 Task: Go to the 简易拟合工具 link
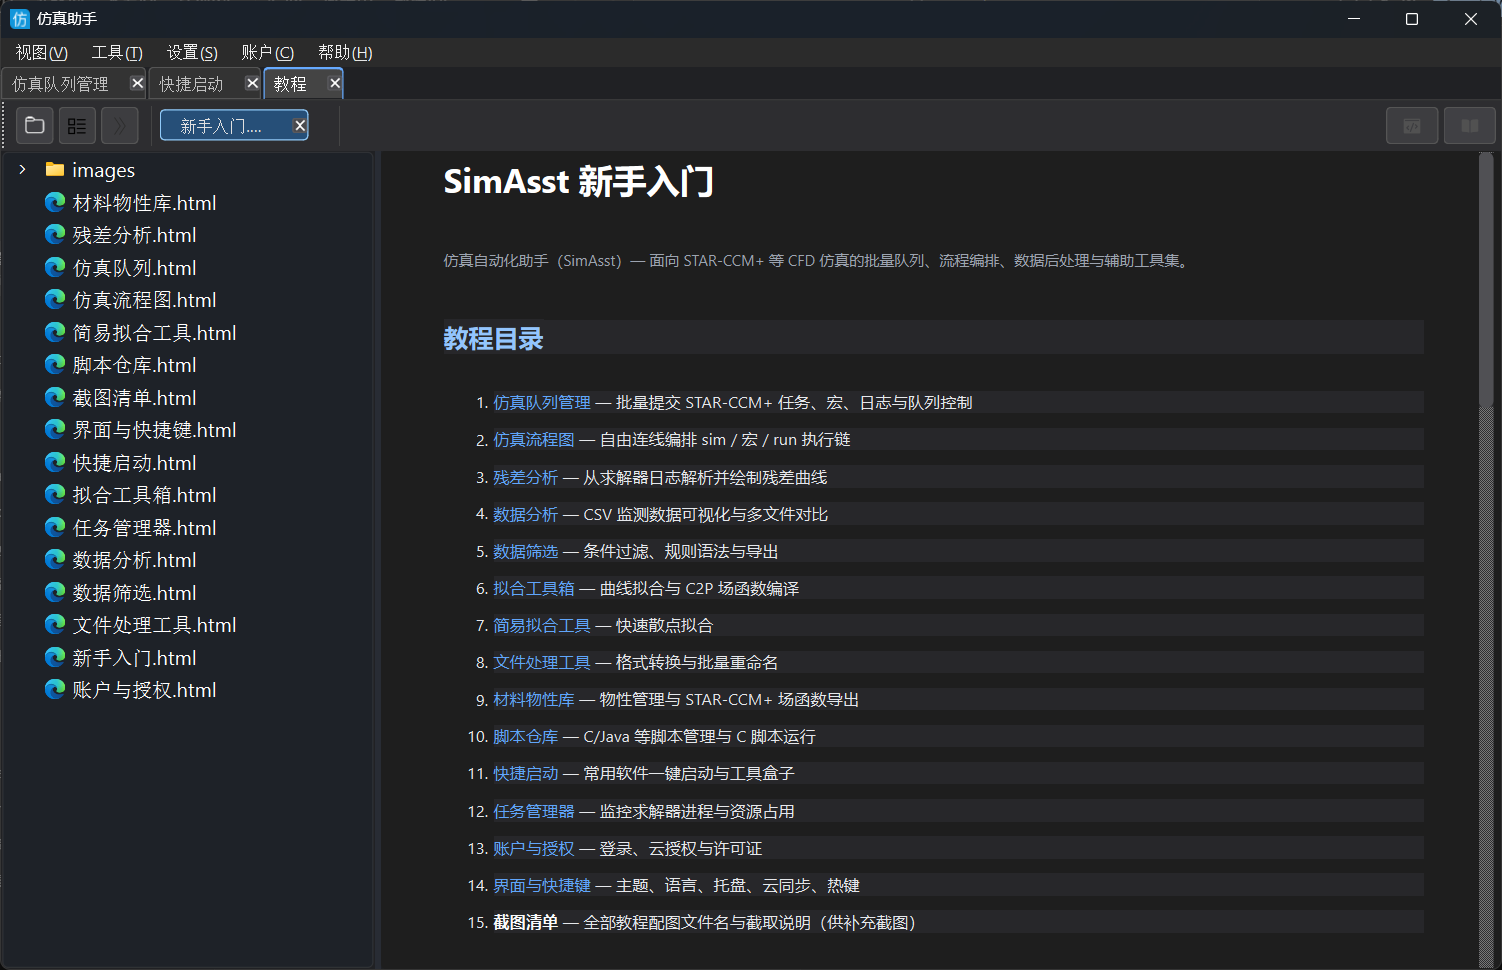click(542, 626)
